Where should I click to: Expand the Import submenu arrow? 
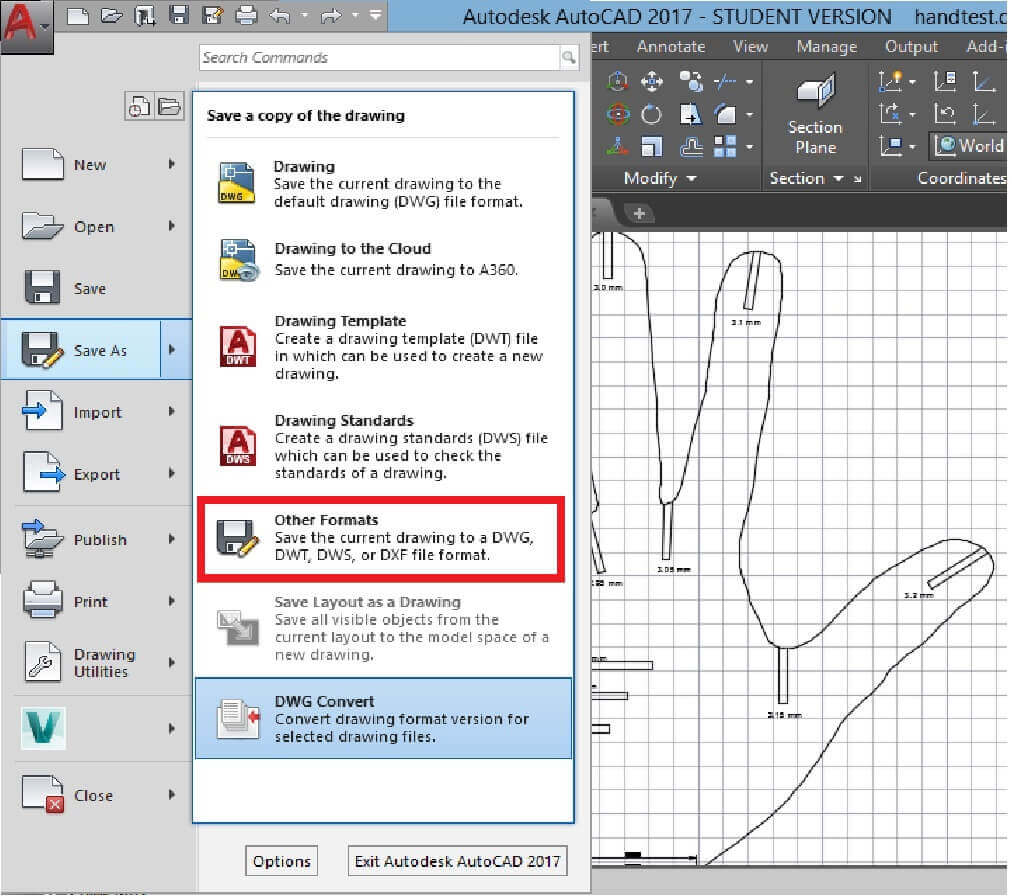[172, 411]
